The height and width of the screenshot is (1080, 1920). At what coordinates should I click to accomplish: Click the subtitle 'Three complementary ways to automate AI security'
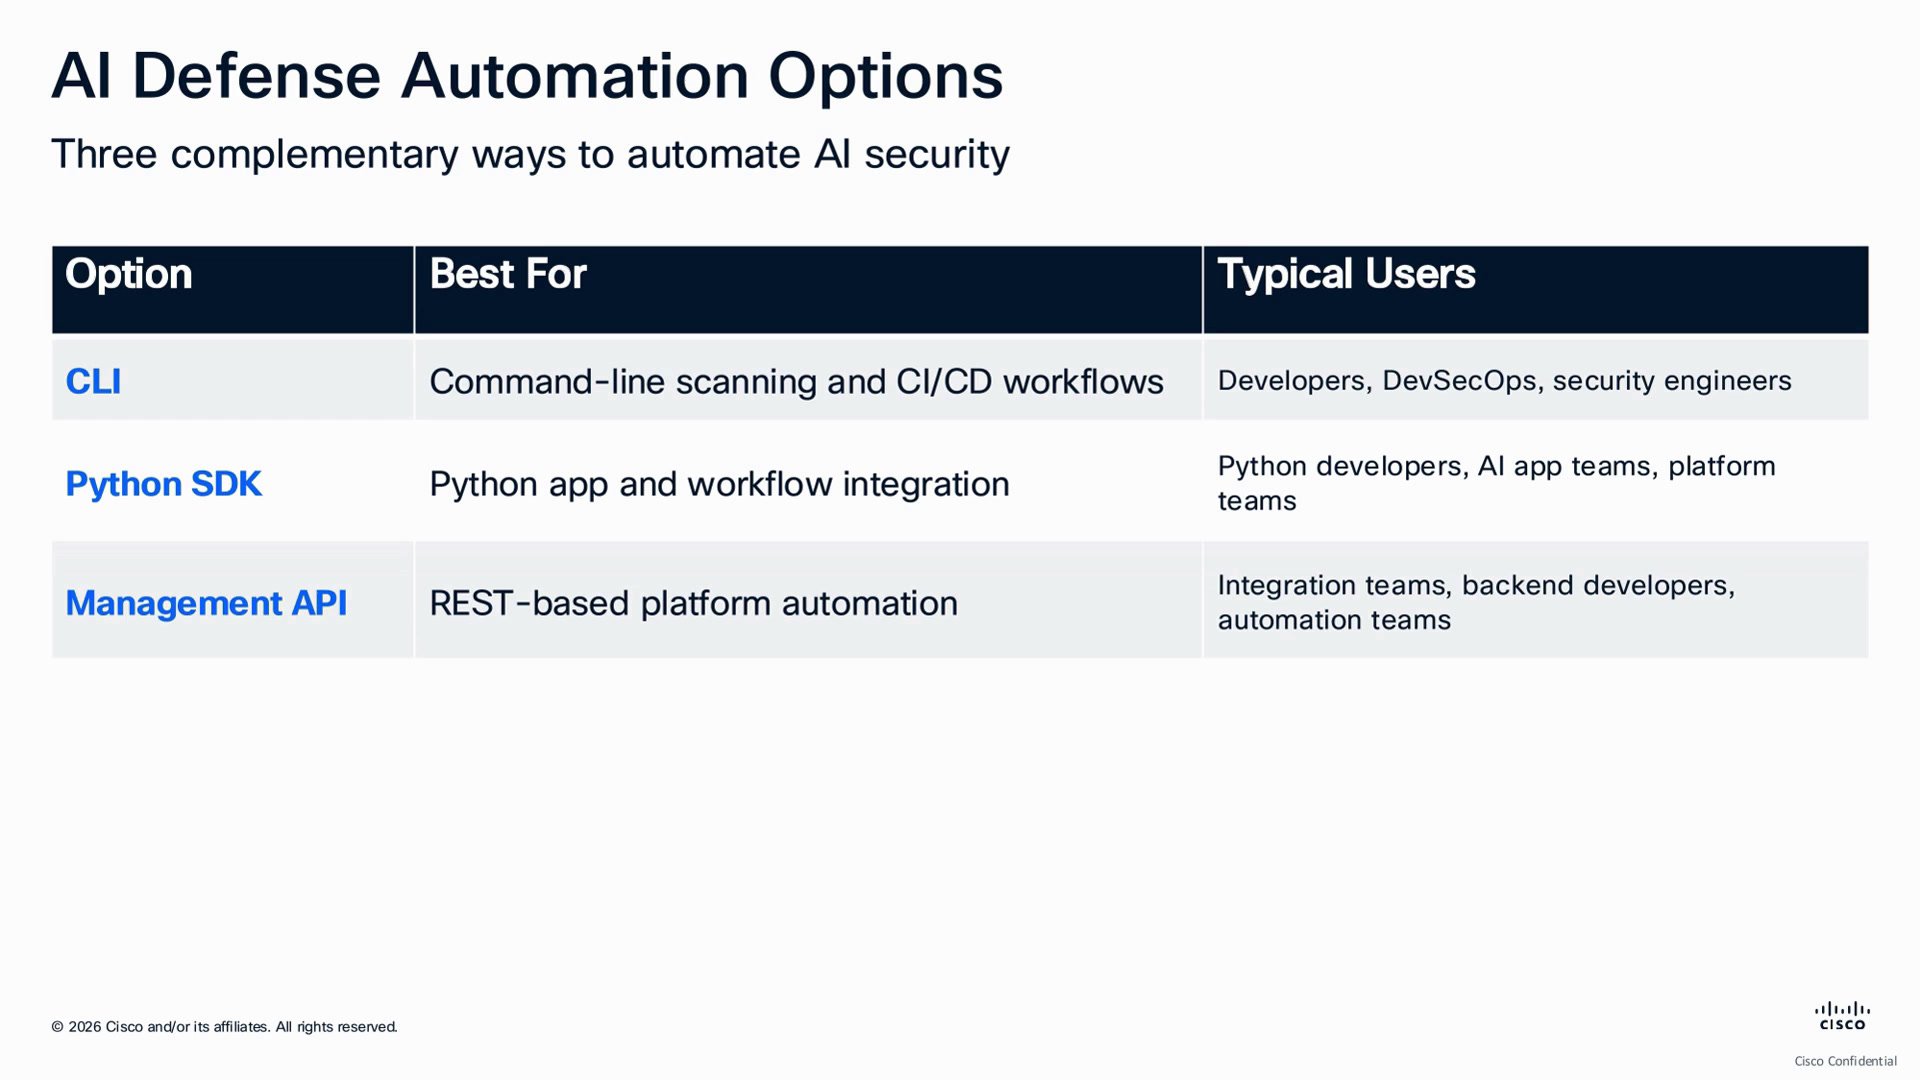click(530, 154)
